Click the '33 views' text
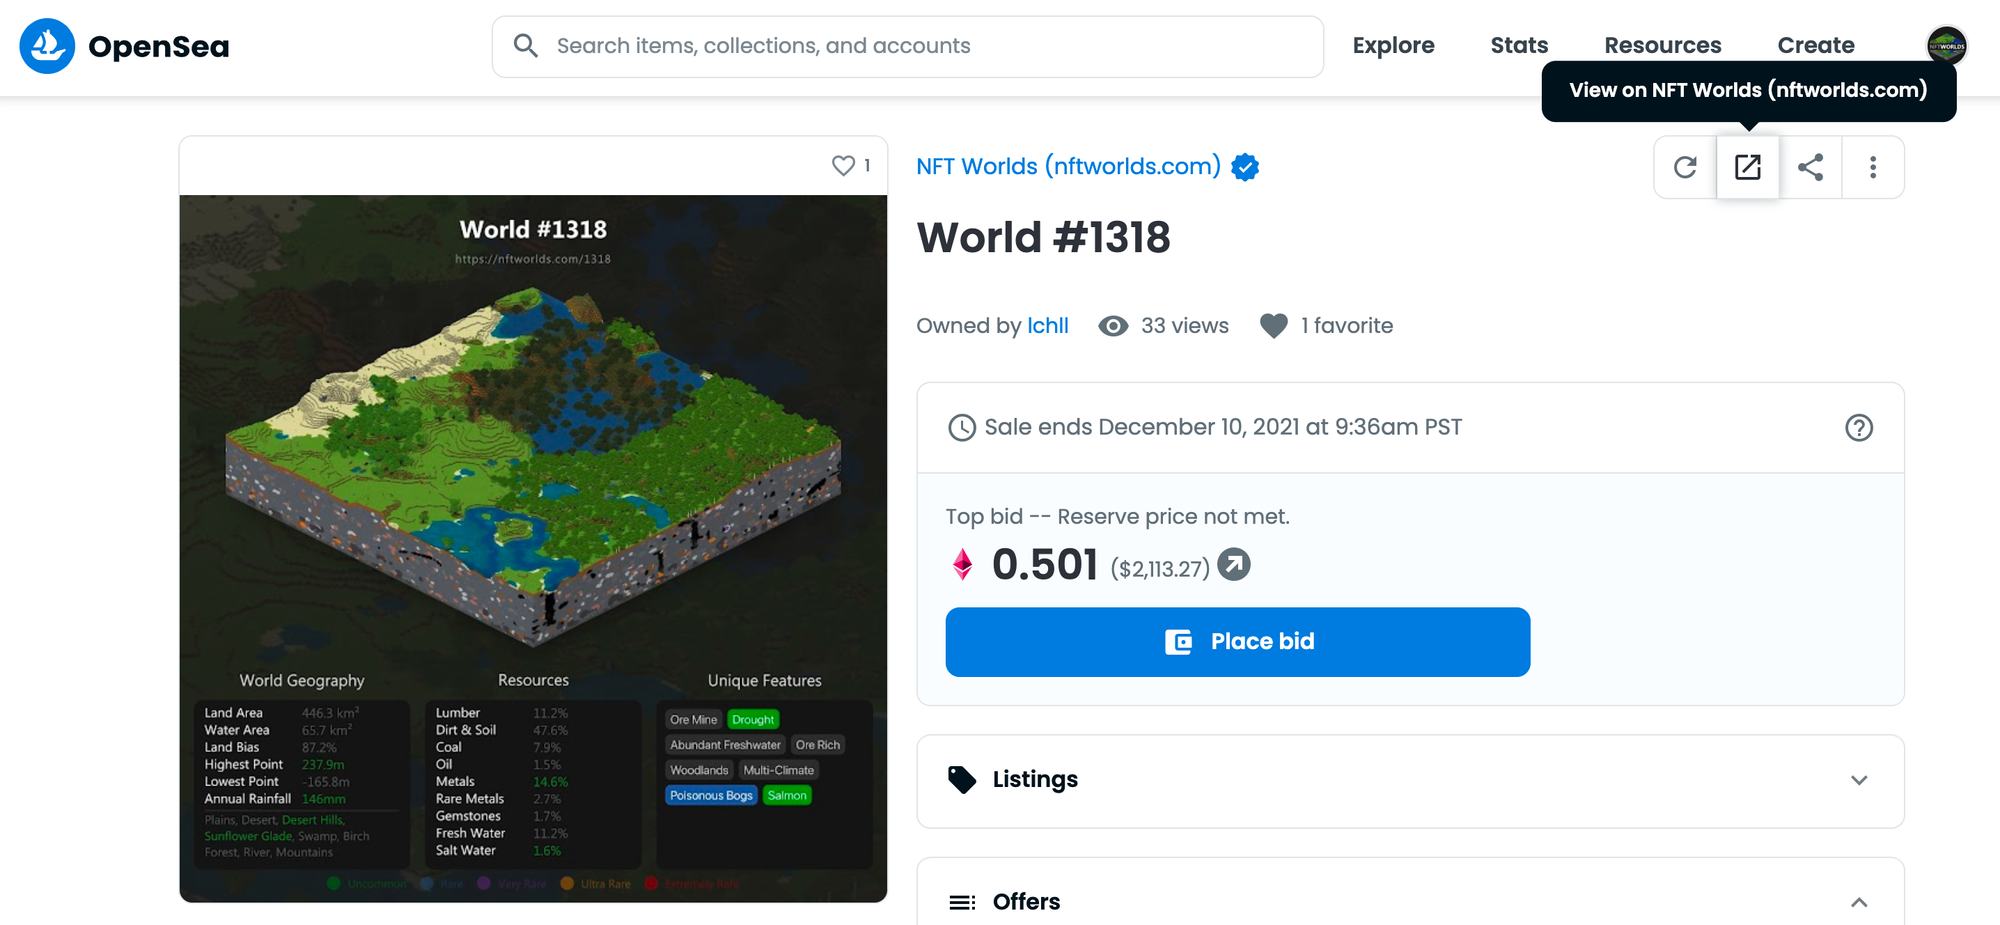 (1185, 326)
